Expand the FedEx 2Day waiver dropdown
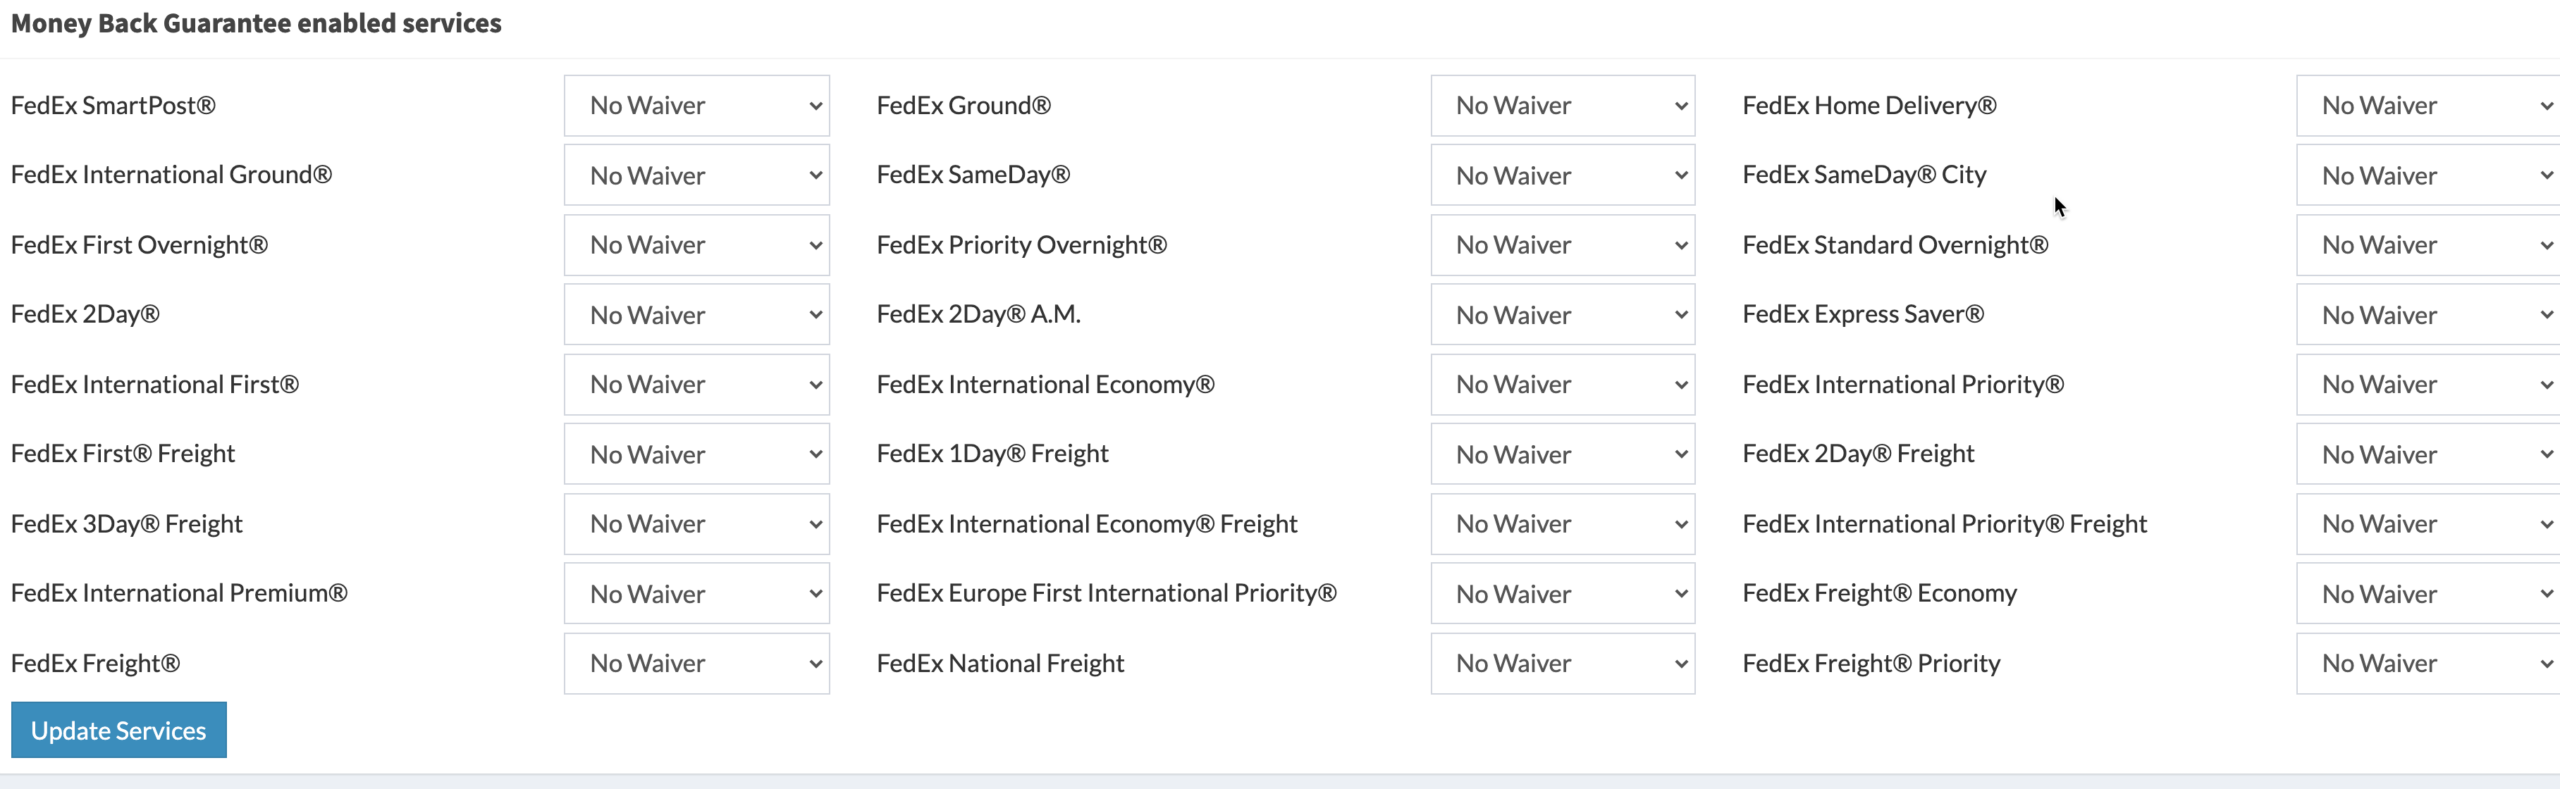The height and width of the screenshot is (789, 2560). [x=697, y=314]
